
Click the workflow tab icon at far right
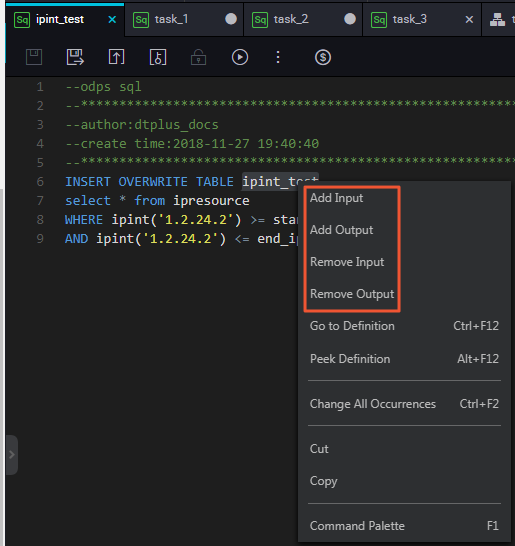coord(497,20)
